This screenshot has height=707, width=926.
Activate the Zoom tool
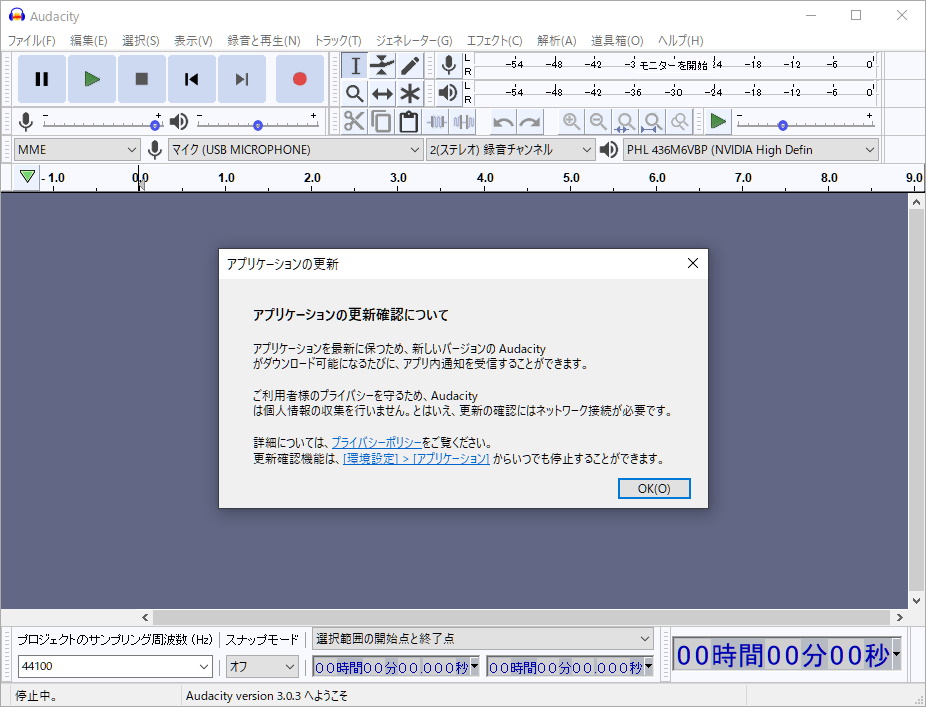(353, 93)
